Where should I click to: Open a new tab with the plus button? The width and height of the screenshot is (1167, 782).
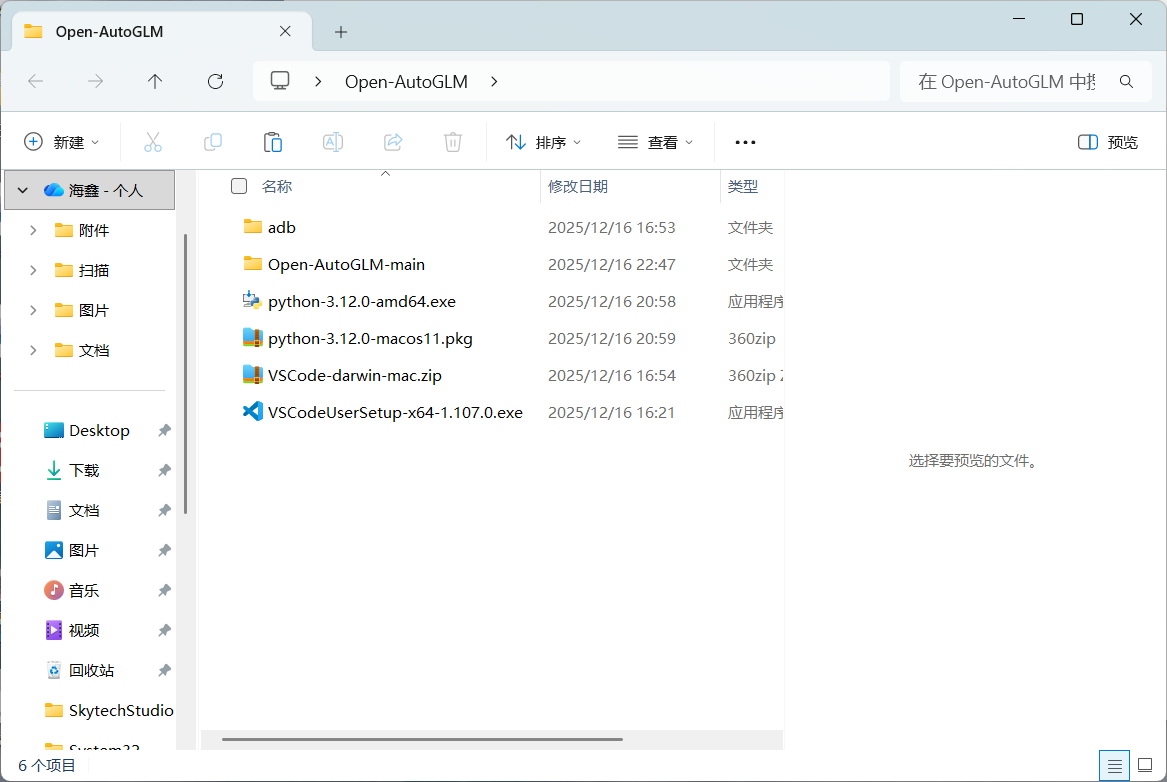(x=341, y=31)
